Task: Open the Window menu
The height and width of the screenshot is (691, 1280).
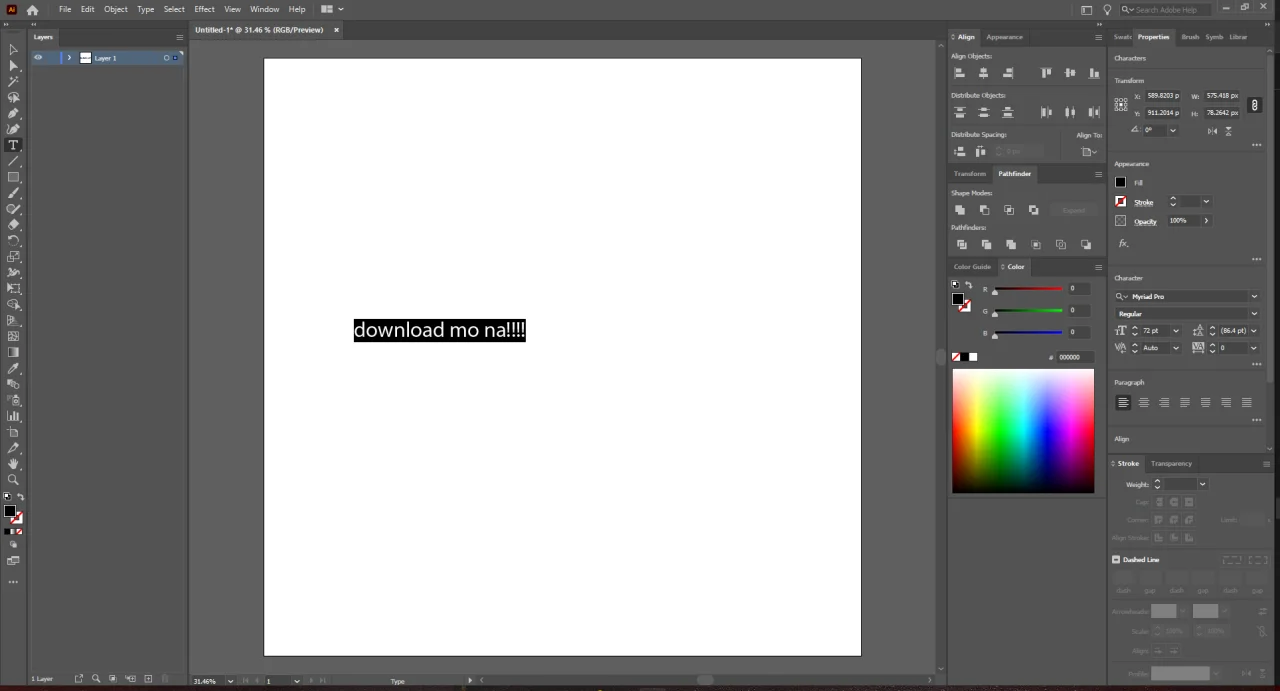Action: (265, 9)
